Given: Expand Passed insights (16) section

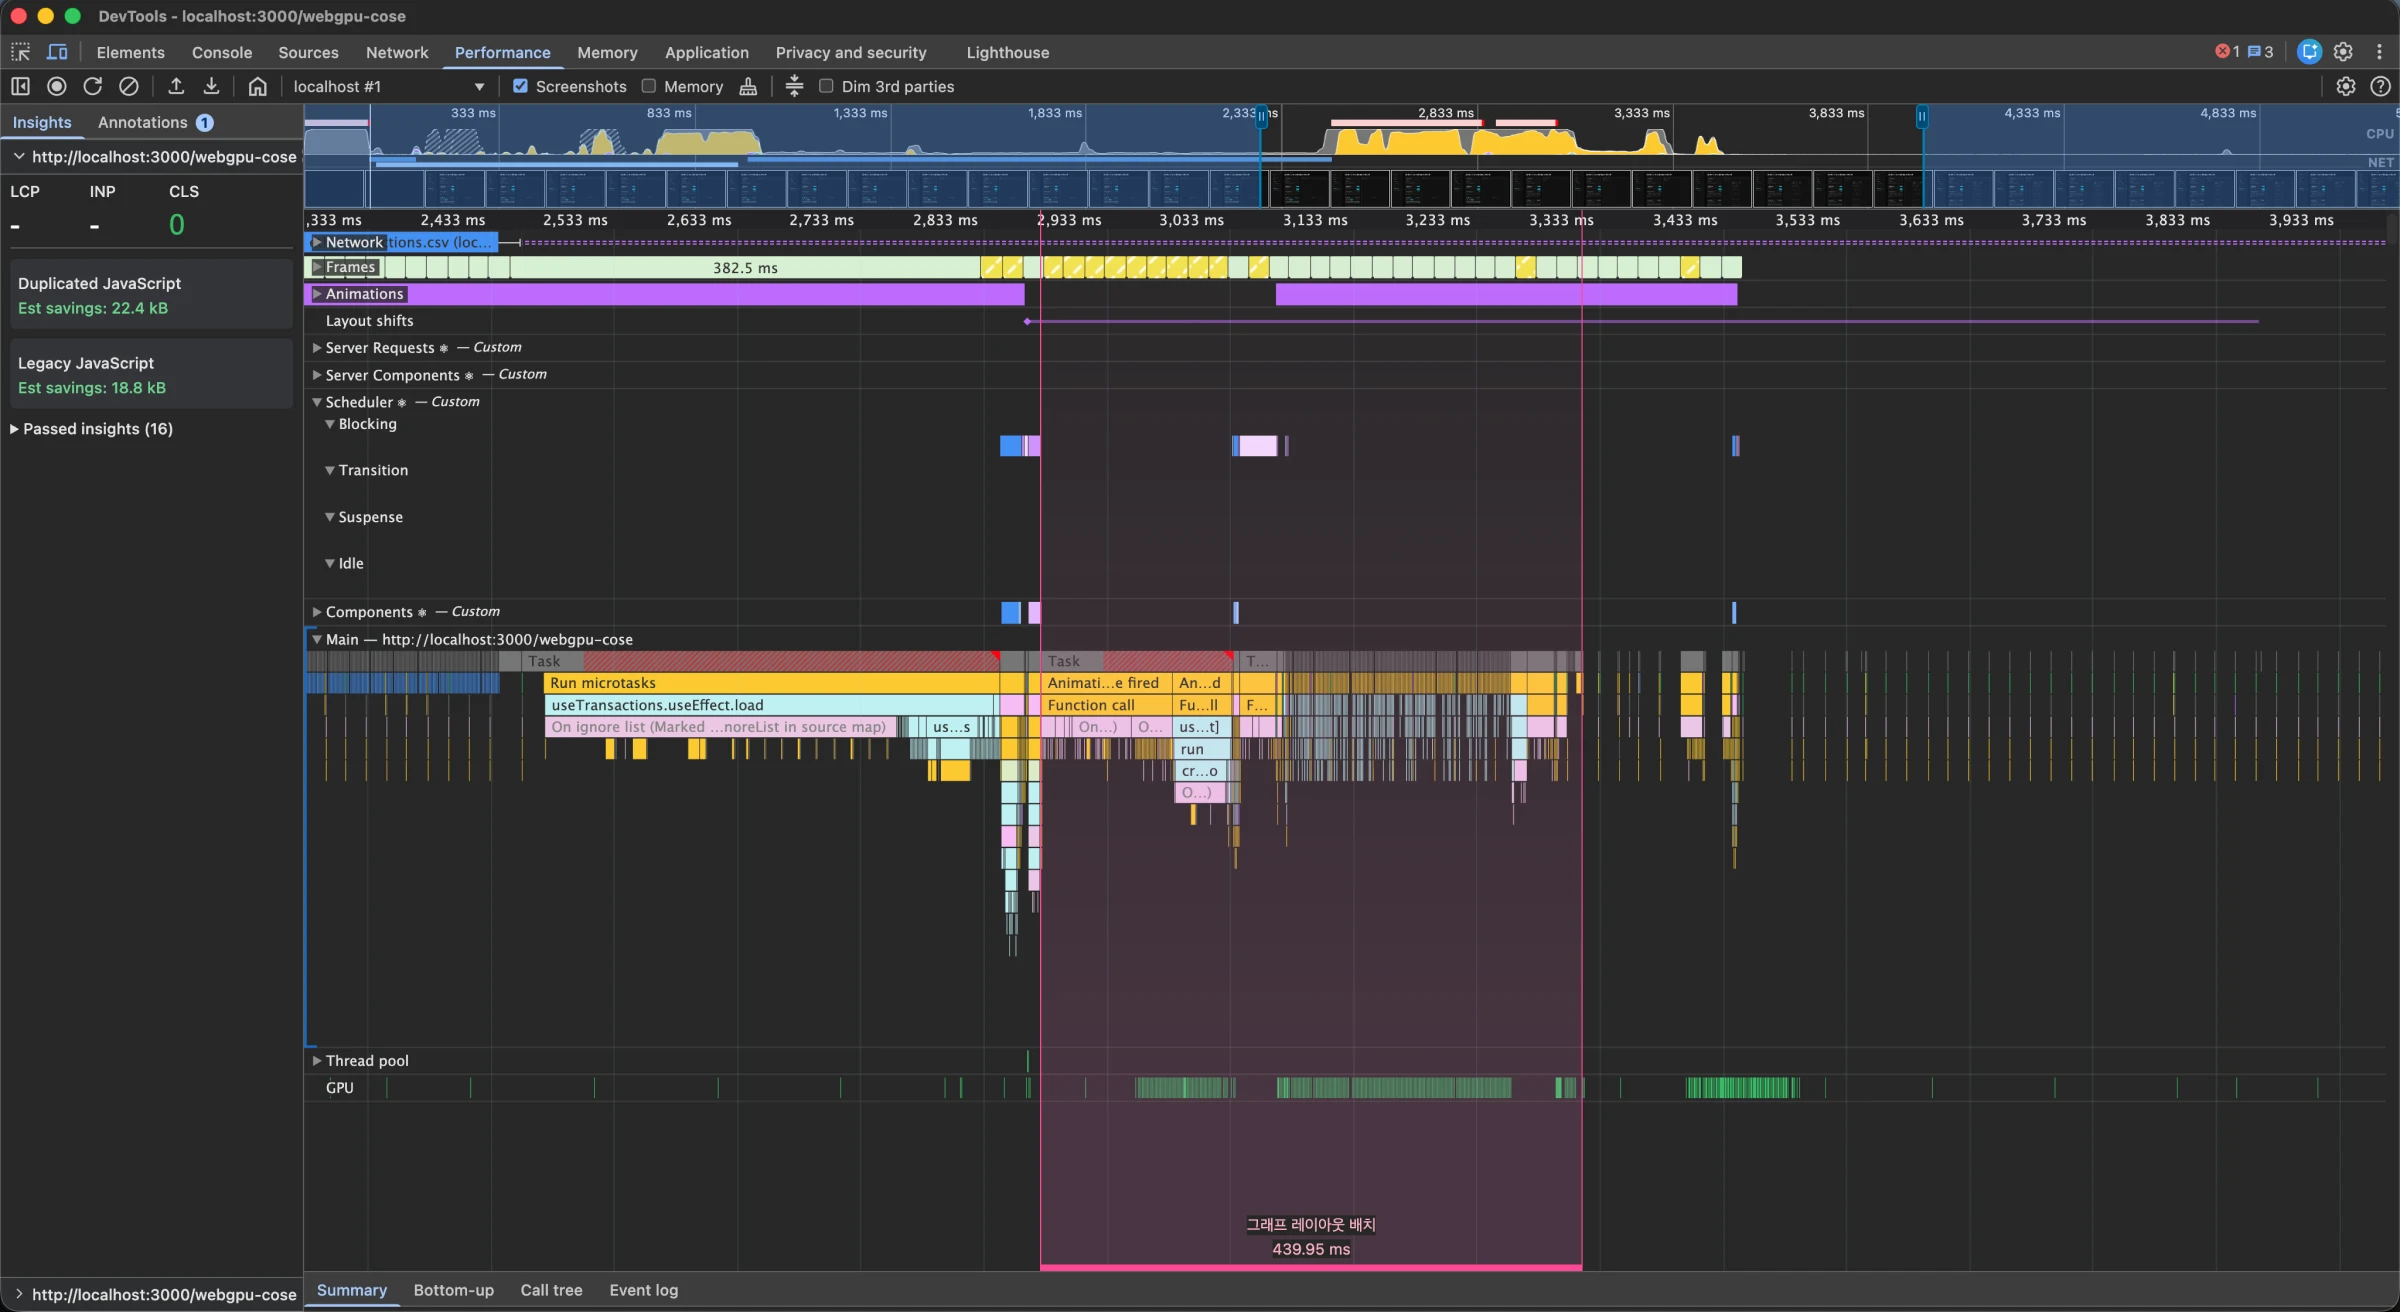Looking at the screenshot, I should (97, 429).
